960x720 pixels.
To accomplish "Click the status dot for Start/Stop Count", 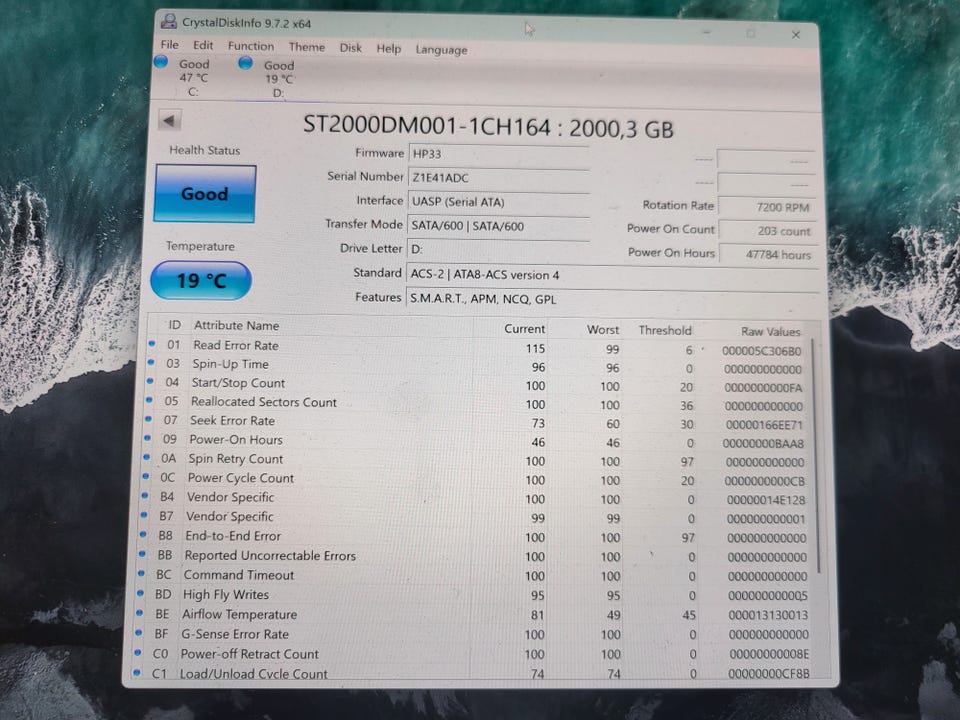I will coord(150,381).
